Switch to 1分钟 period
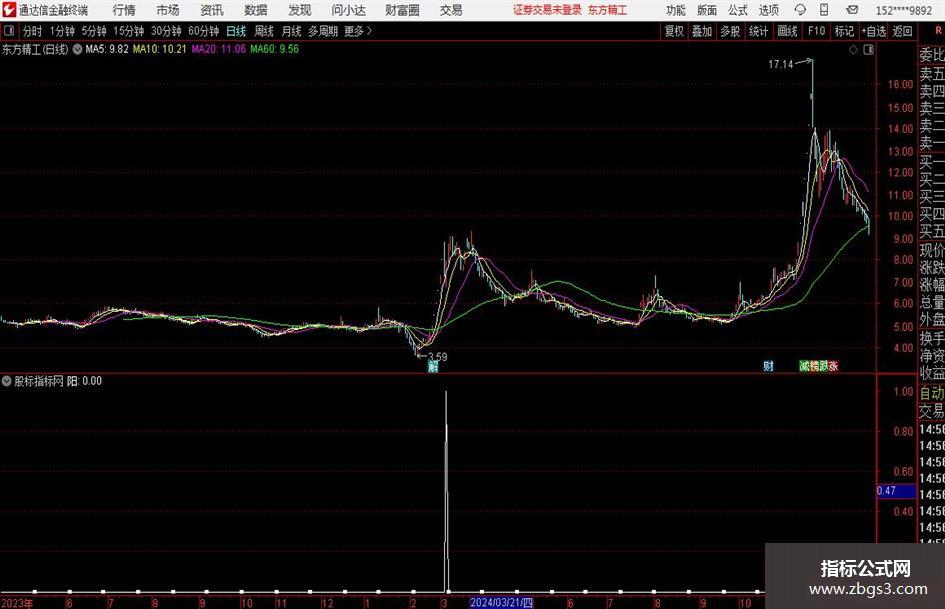 pos(62,31)
